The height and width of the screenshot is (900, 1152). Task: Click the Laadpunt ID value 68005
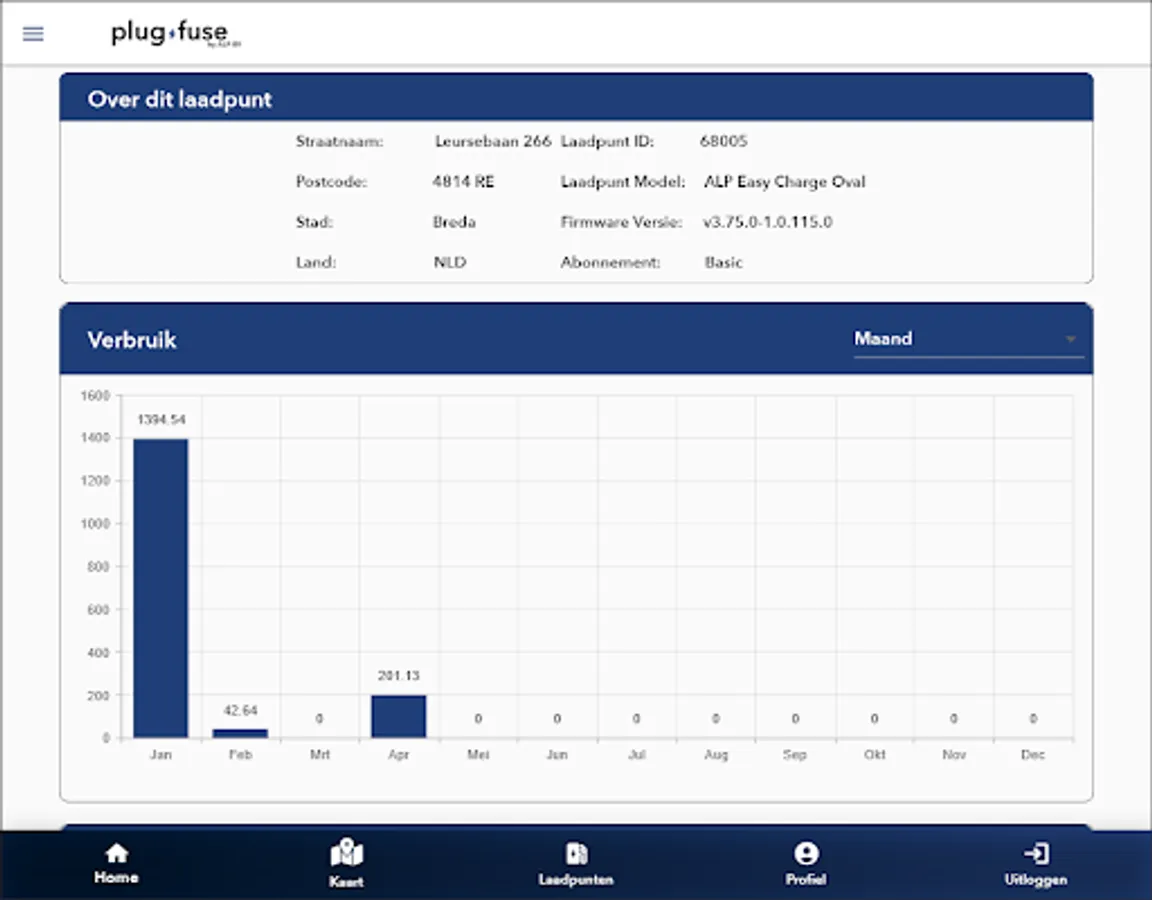pyautogui.click(x=724, y=141)
